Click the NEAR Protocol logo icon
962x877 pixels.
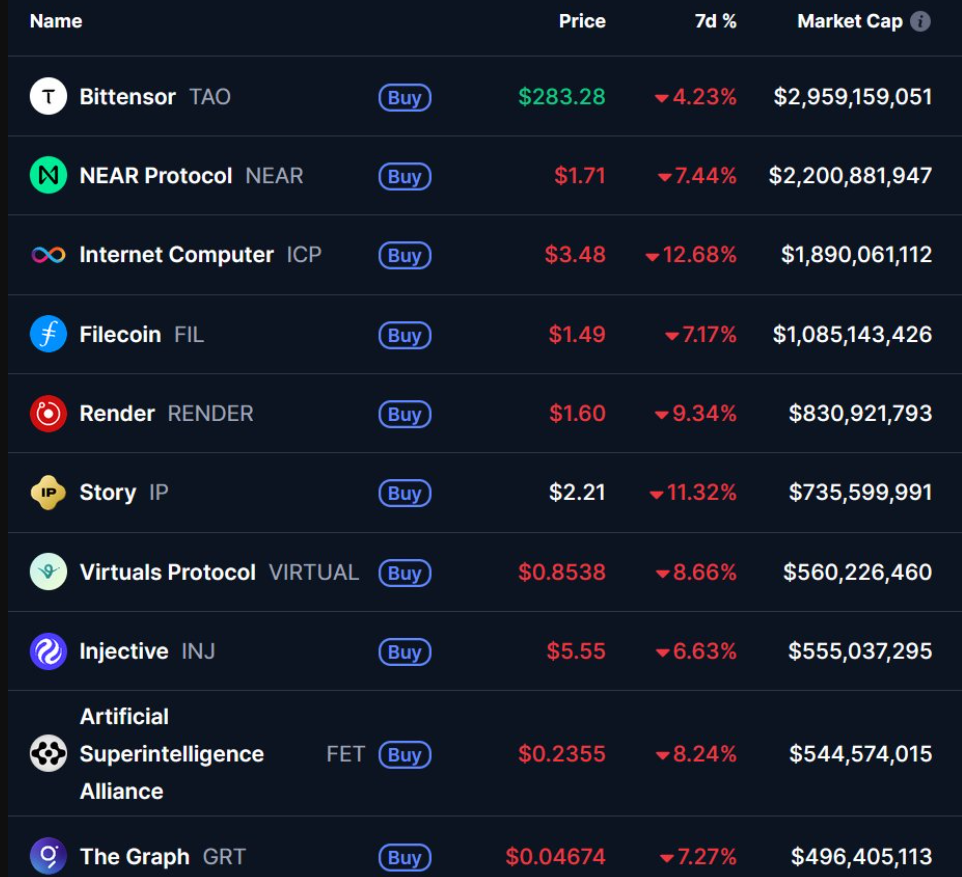[x=48, y=176]
